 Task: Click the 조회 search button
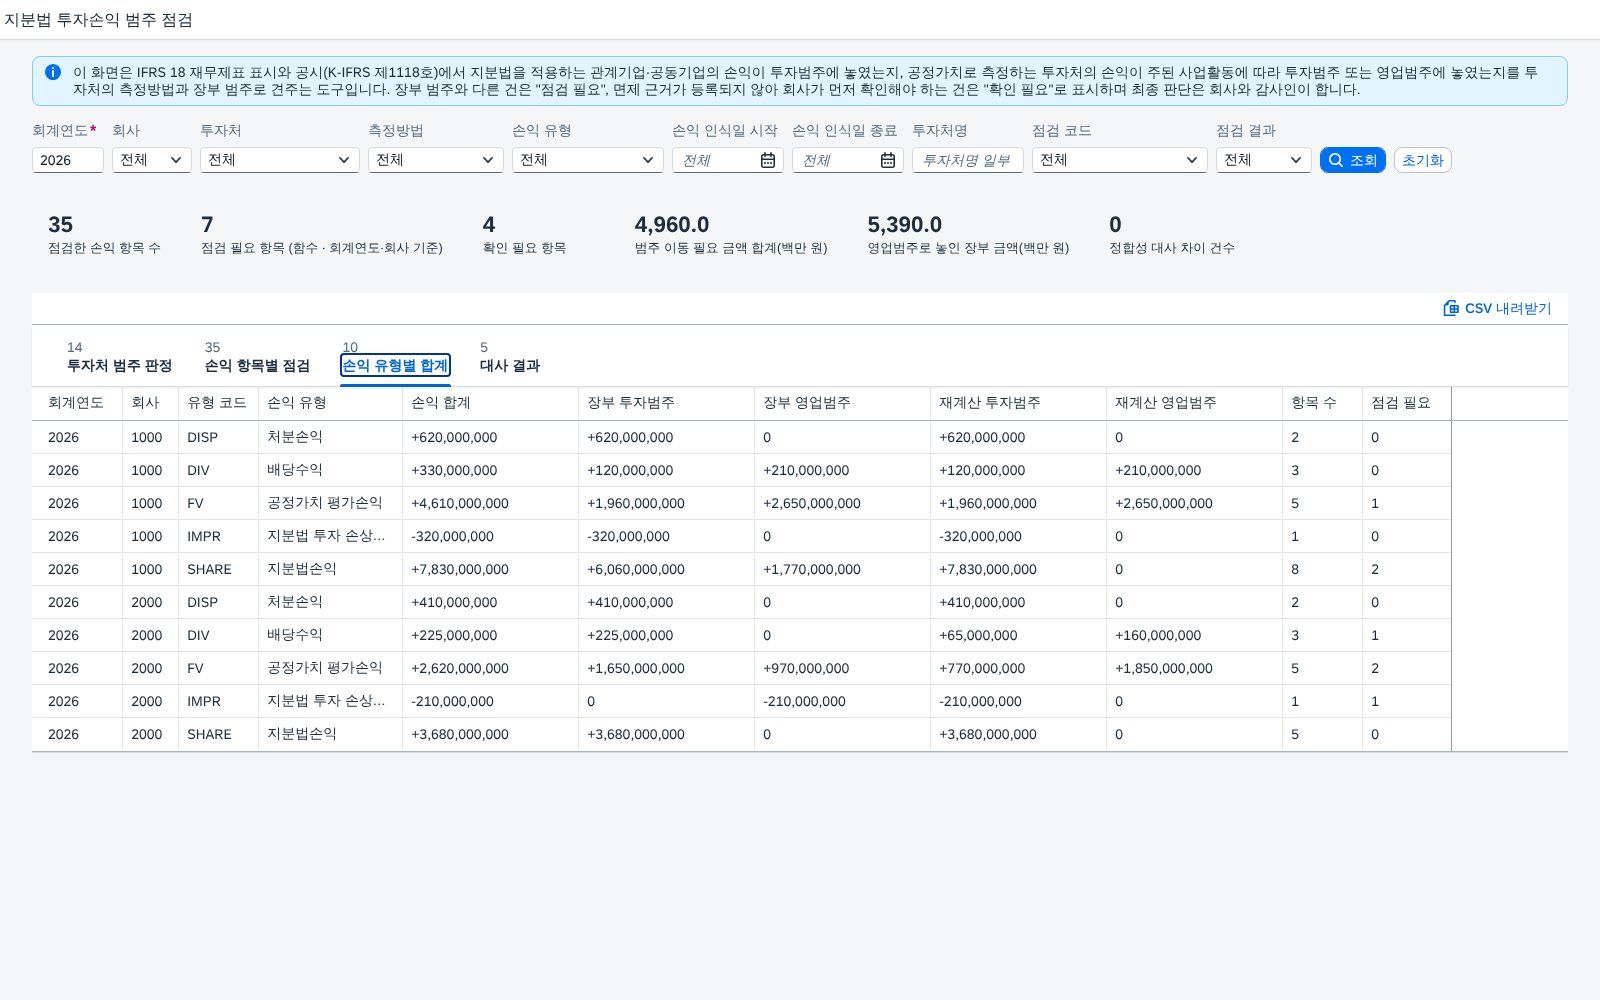pos(1352,160)
